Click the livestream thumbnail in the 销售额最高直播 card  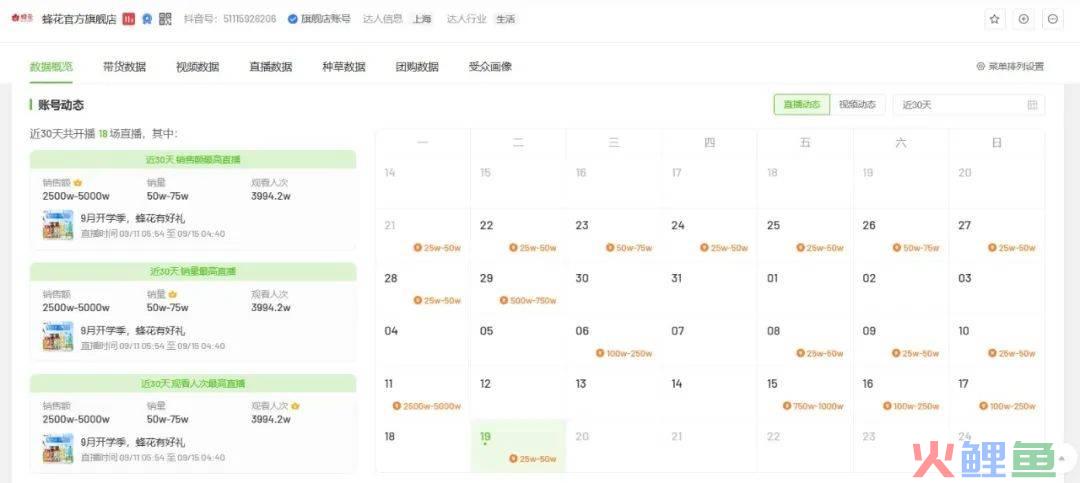58,225
